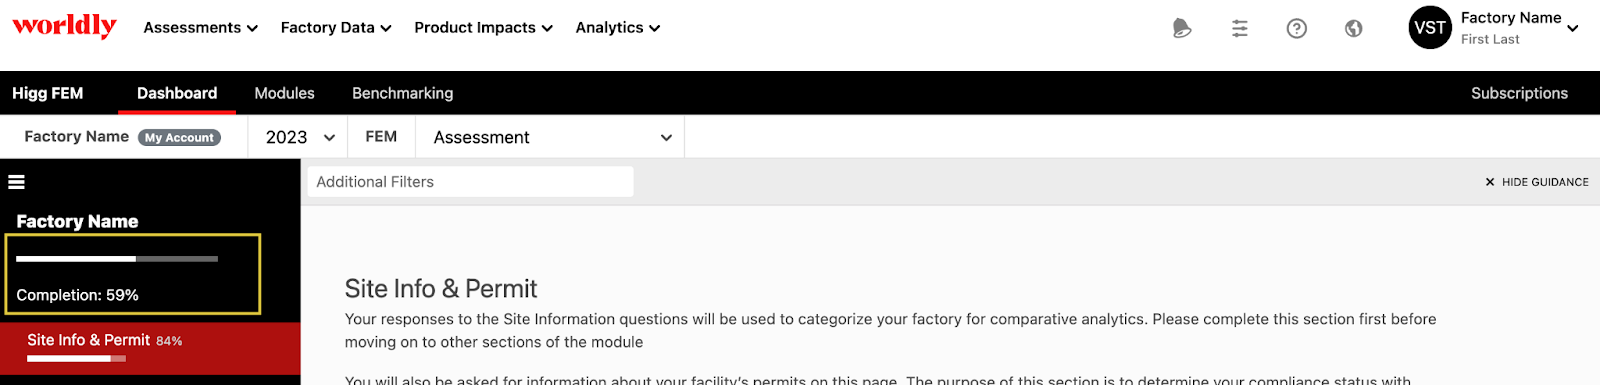Toggle the hamburger sidebar menu icon
This screenshot has width=1600, height=385.
point(16,182)
